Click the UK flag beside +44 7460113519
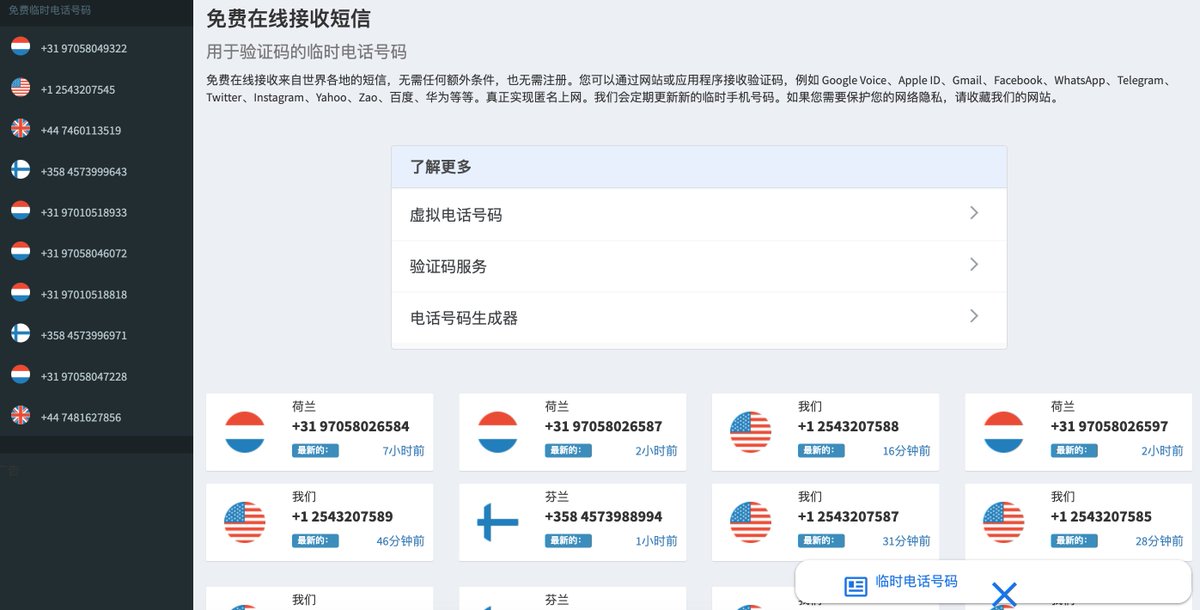1200x610 pixels. 20,129
